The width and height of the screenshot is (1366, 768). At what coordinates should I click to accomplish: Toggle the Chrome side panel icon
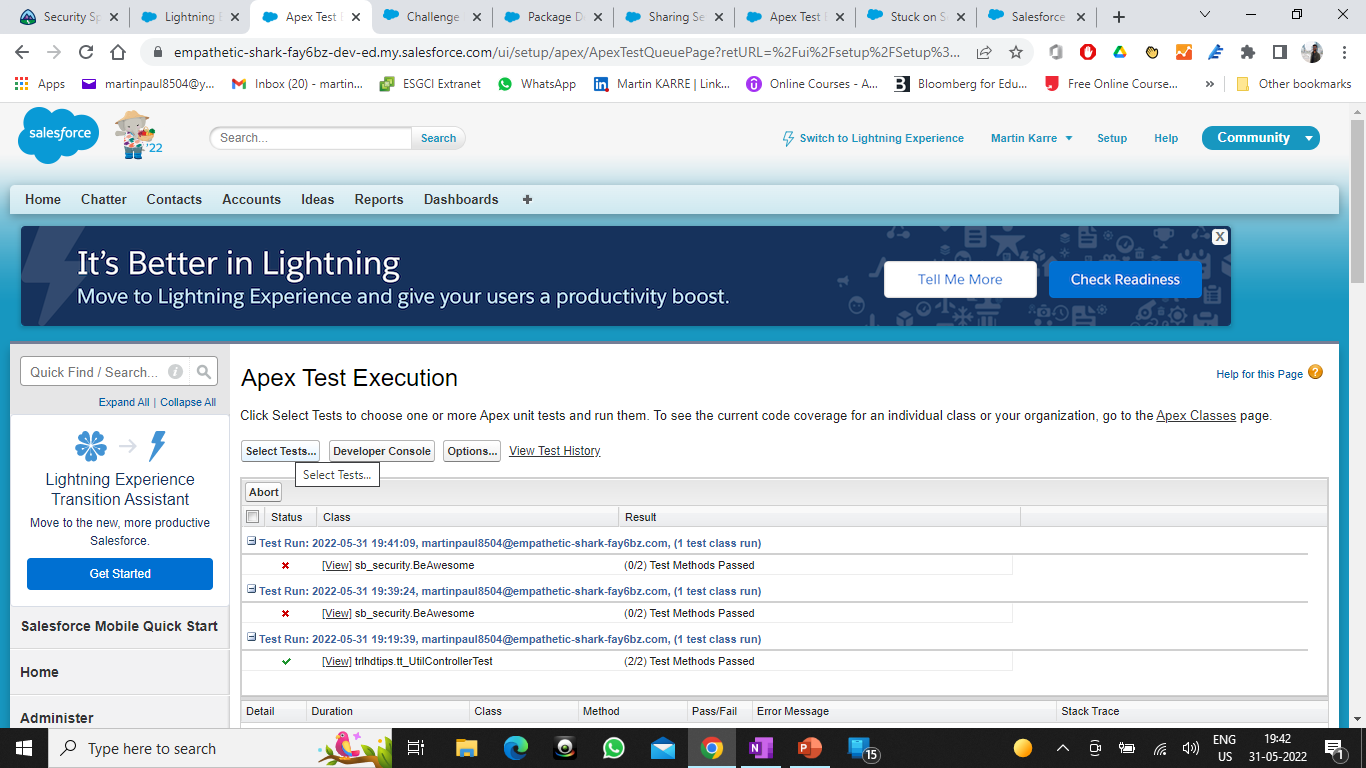click(x=1279, y=52)
